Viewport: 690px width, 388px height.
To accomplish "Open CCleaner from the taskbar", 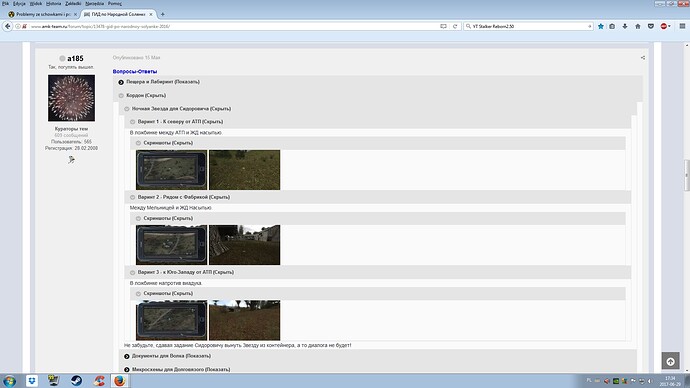I will pyautogui.click(x=99, y=381).
